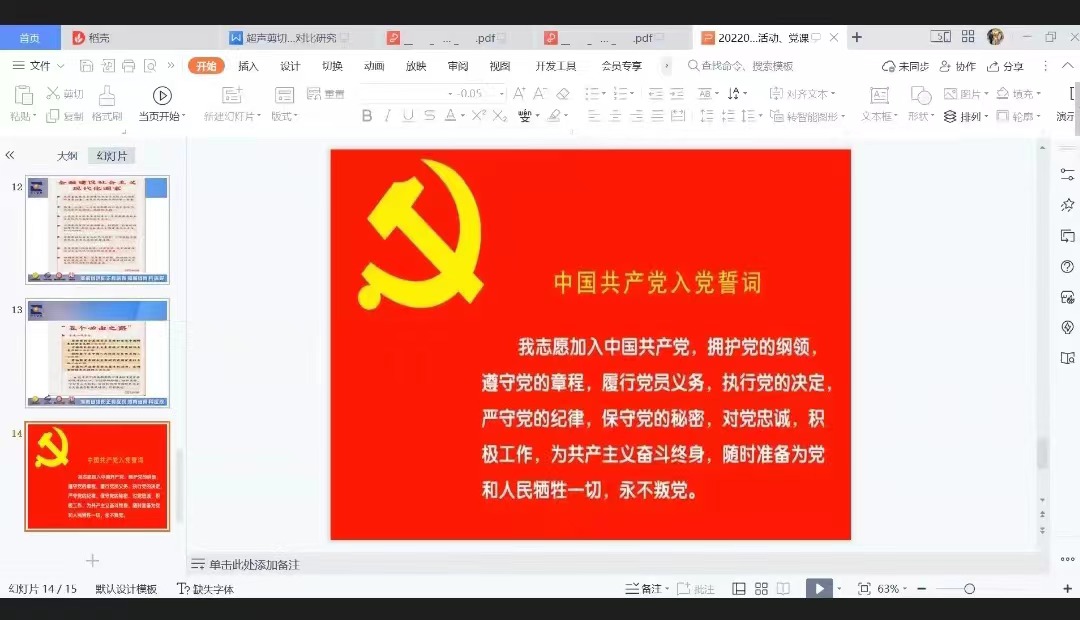Click the 协作 collaborate button
Screen dimensions: 1080x620
point(957,66)
